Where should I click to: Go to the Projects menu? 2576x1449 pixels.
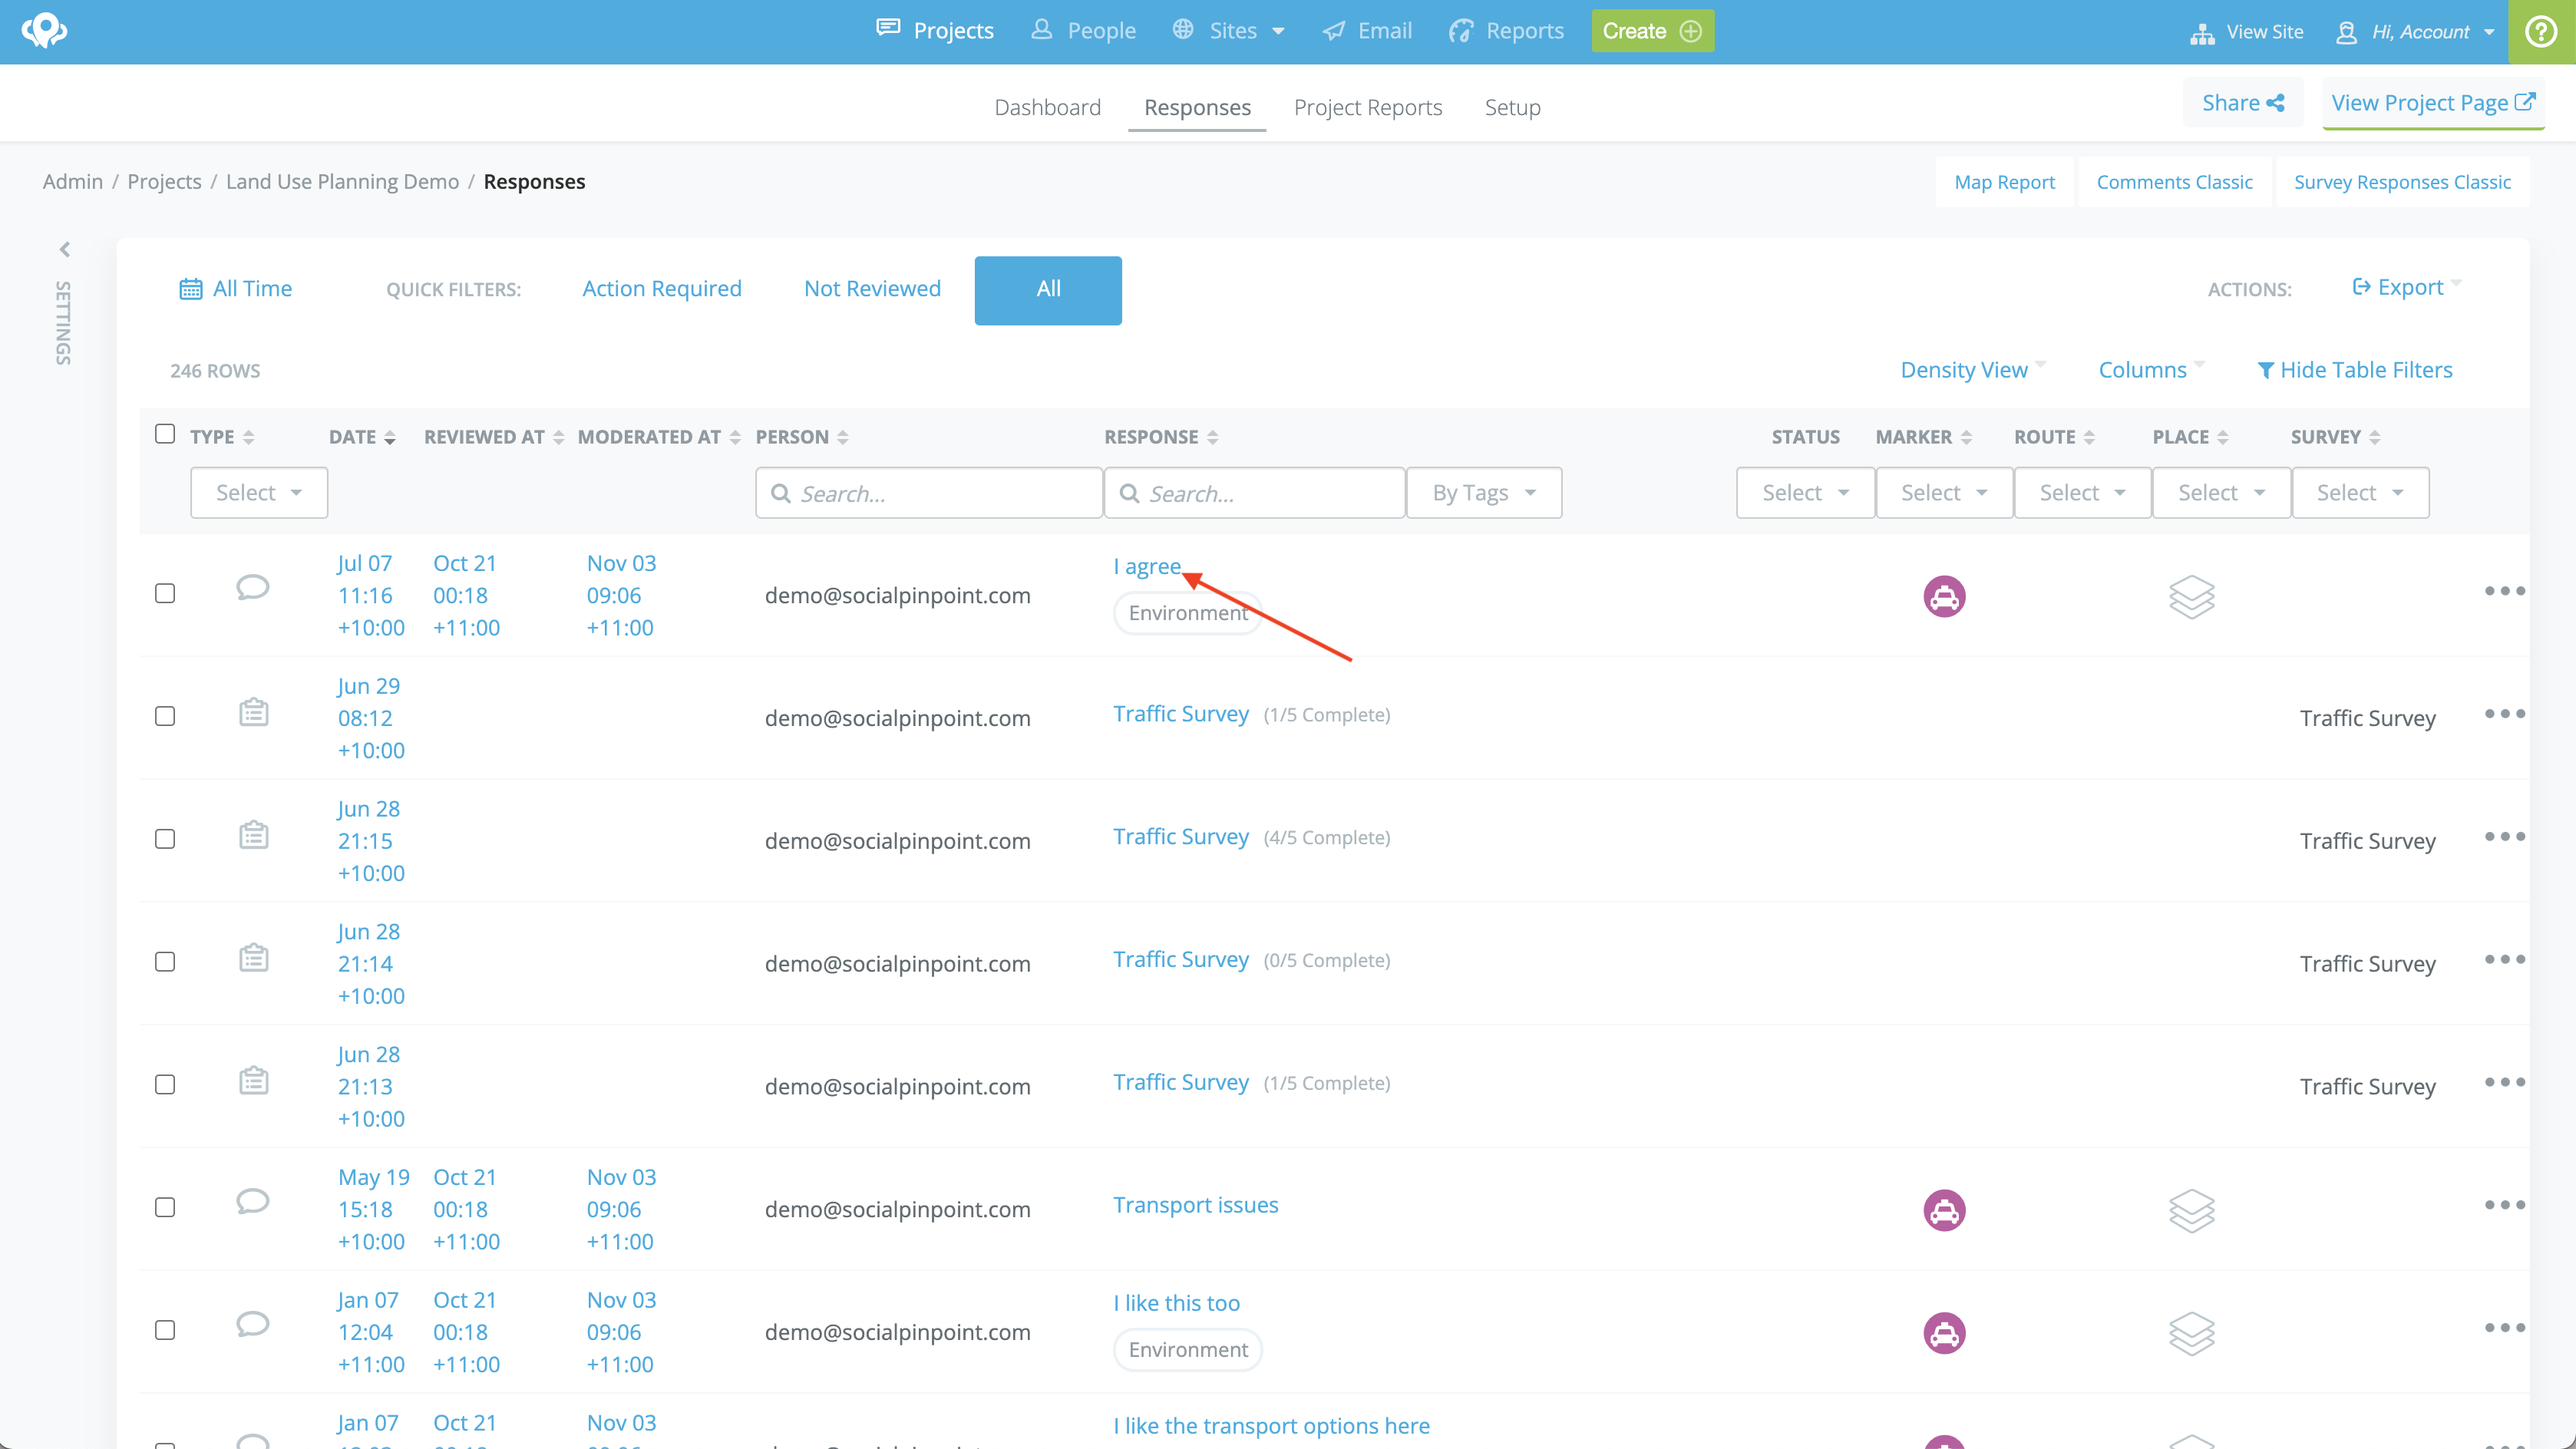(x=935, y=31)
